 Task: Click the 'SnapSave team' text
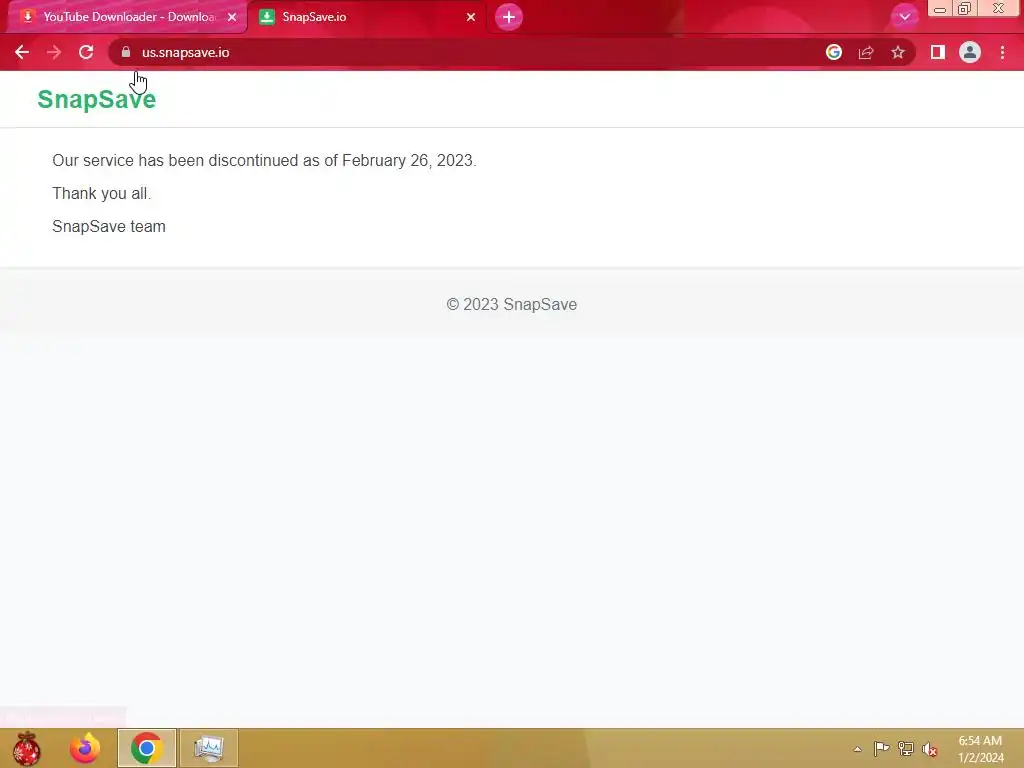(x=109, y=227)
